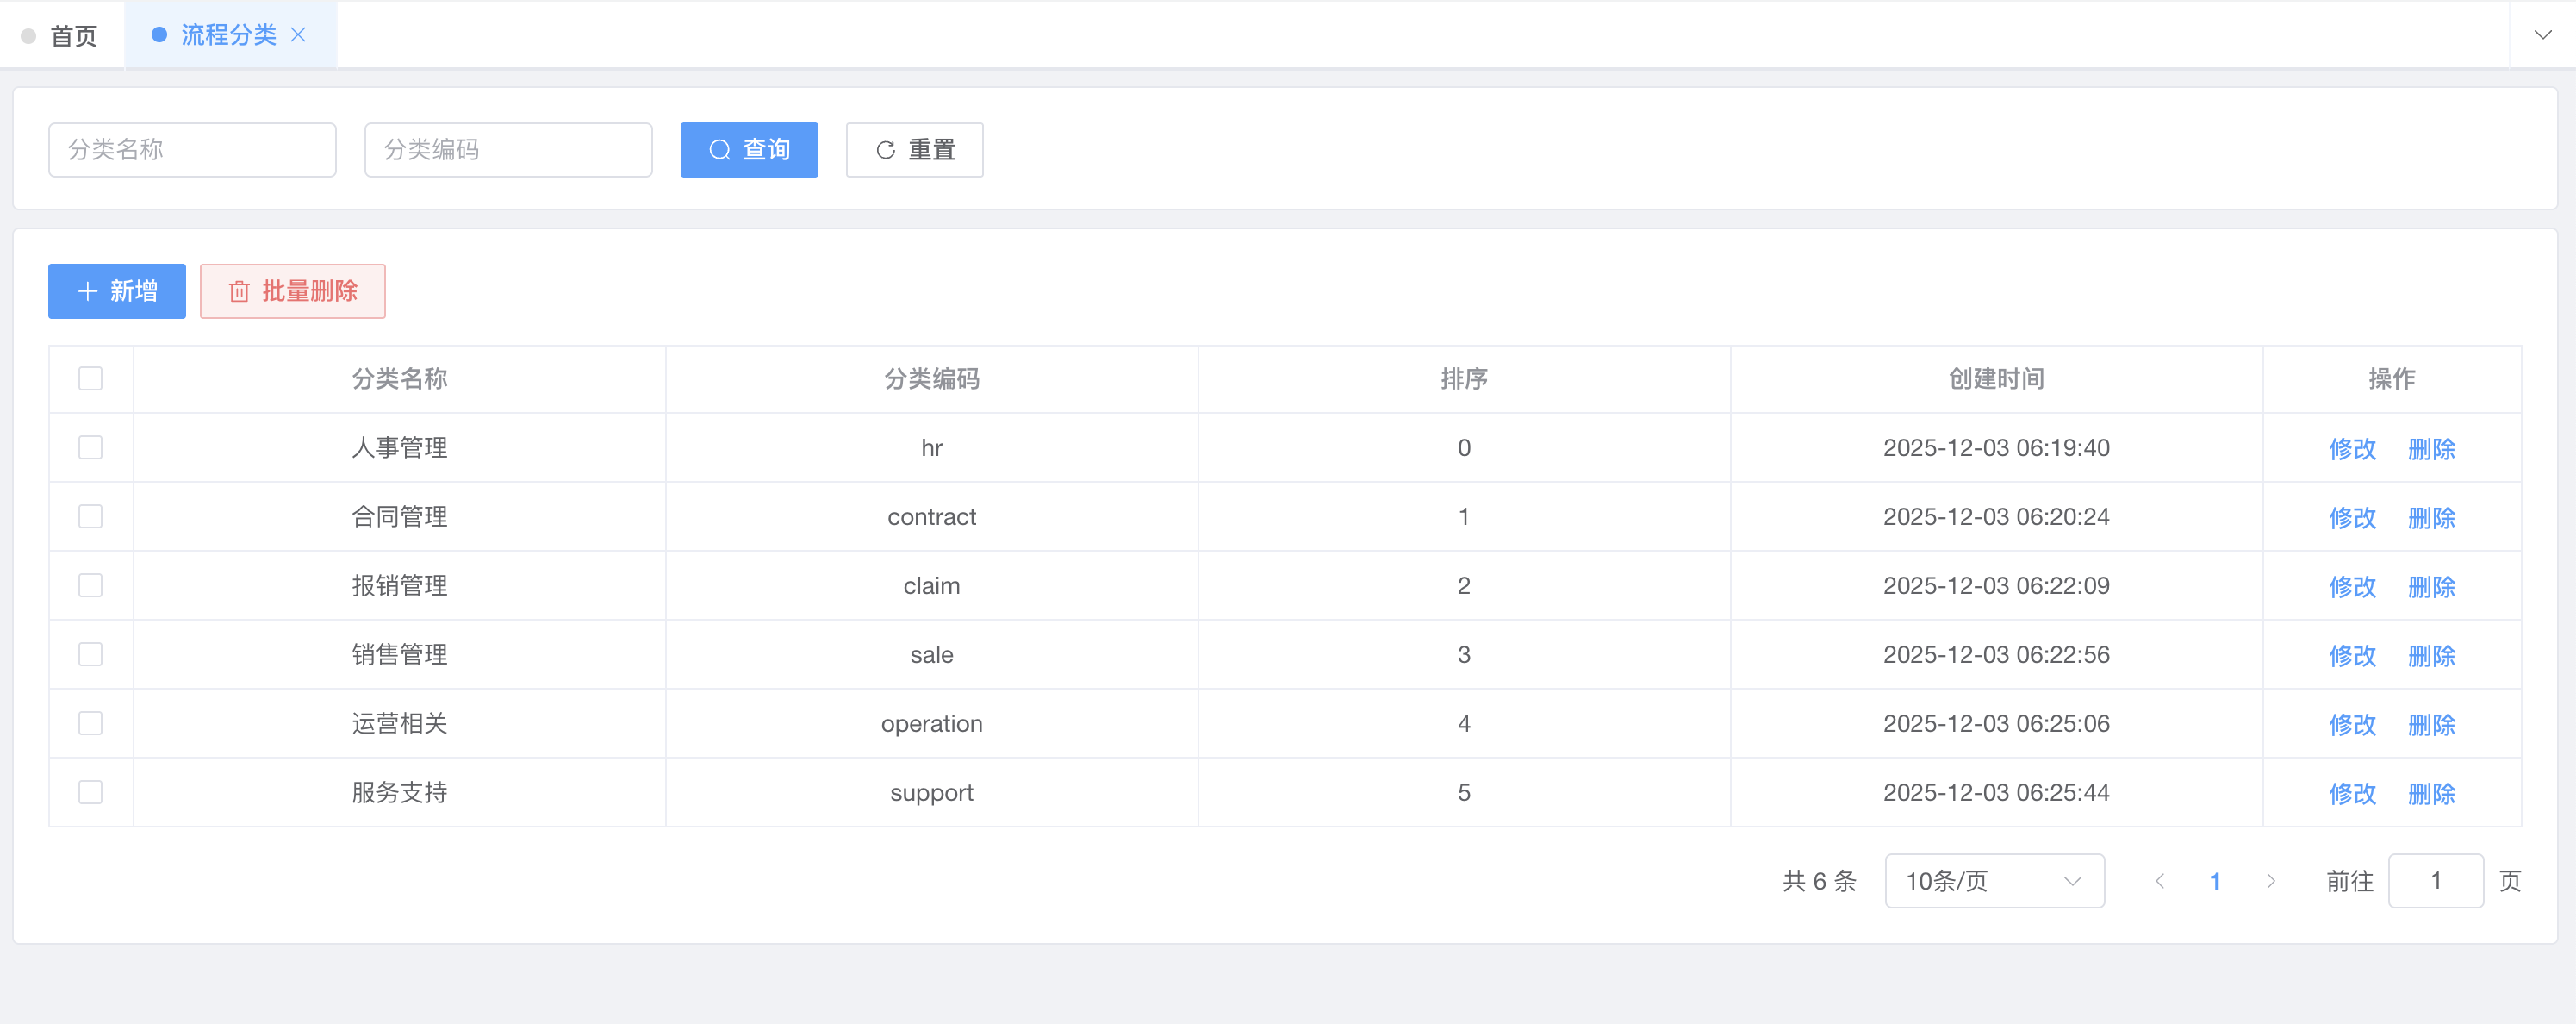
Task: Check the 人事管理 row checkbox
Action: tap(91, 448)
